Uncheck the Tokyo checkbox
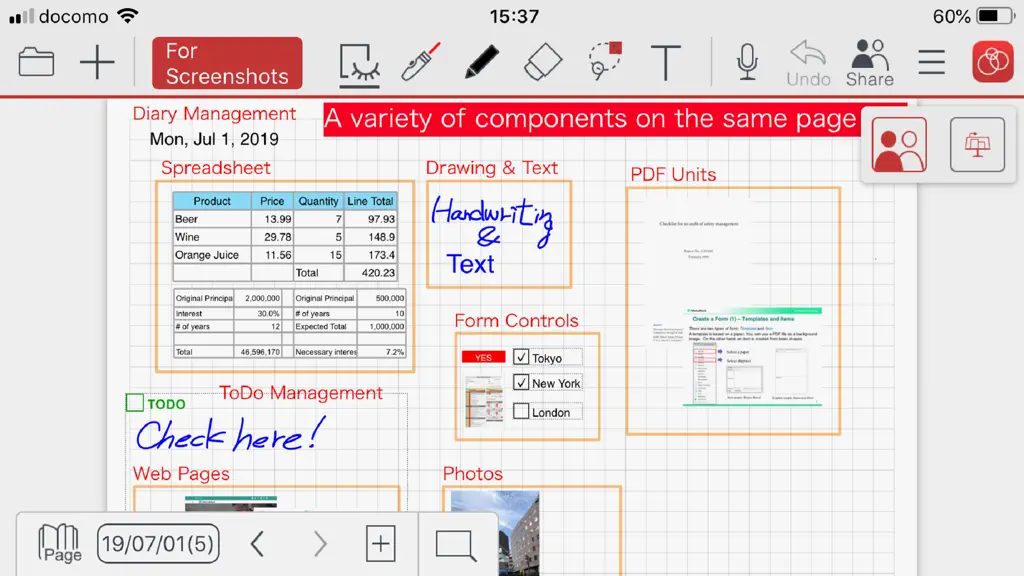 [x=521, y=357]
